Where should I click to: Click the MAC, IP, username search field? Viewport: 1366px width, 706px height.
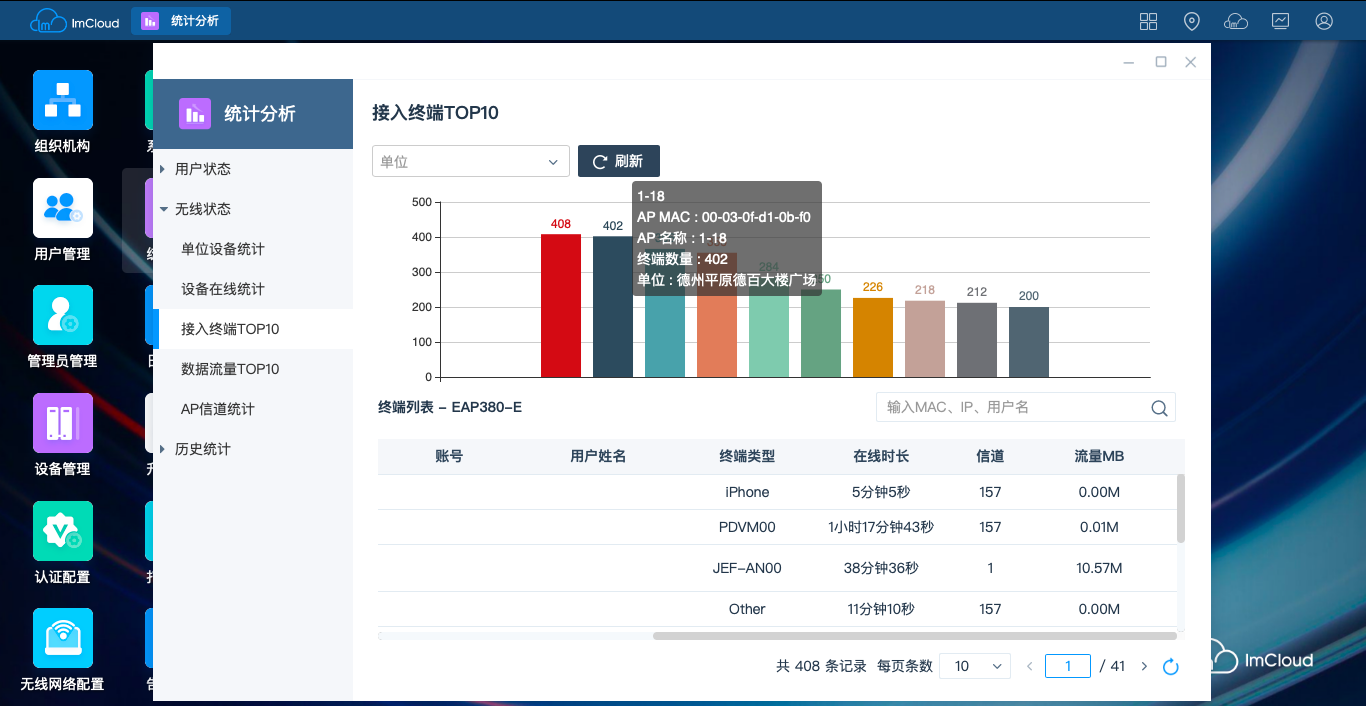coord(1012,407)
